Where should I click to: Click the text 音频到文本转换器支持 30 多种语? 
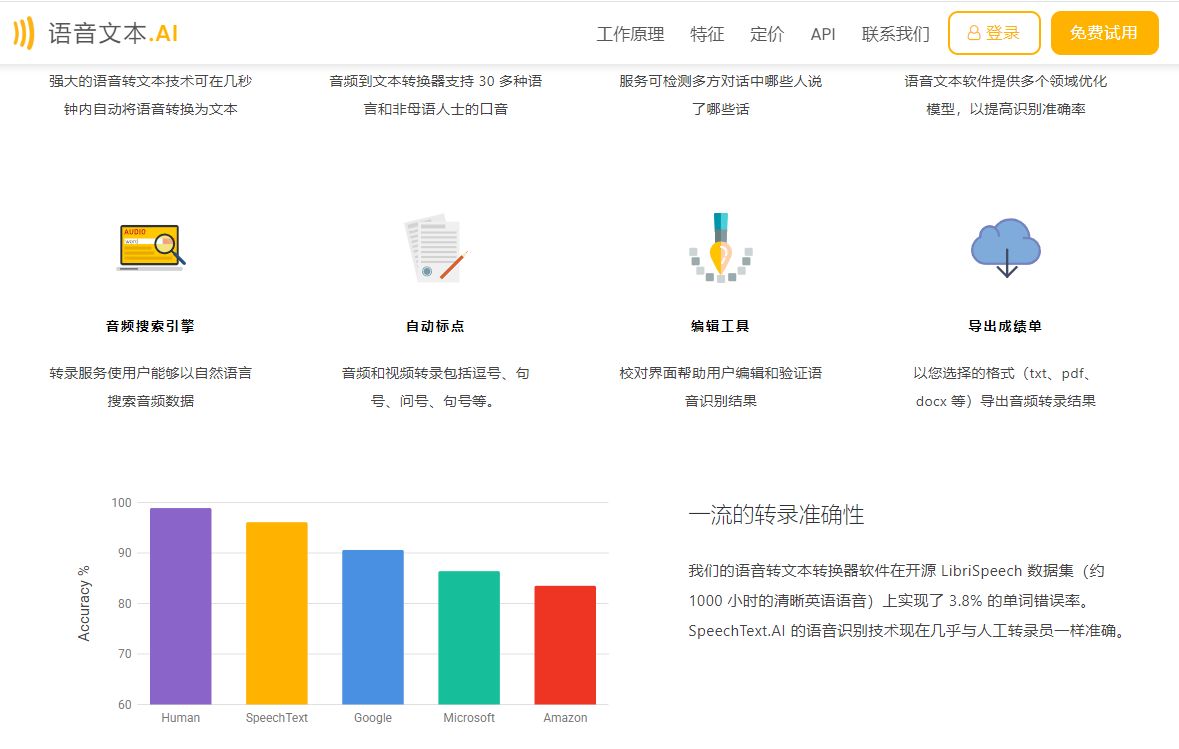pyautogui.click(x=435, y=80)
